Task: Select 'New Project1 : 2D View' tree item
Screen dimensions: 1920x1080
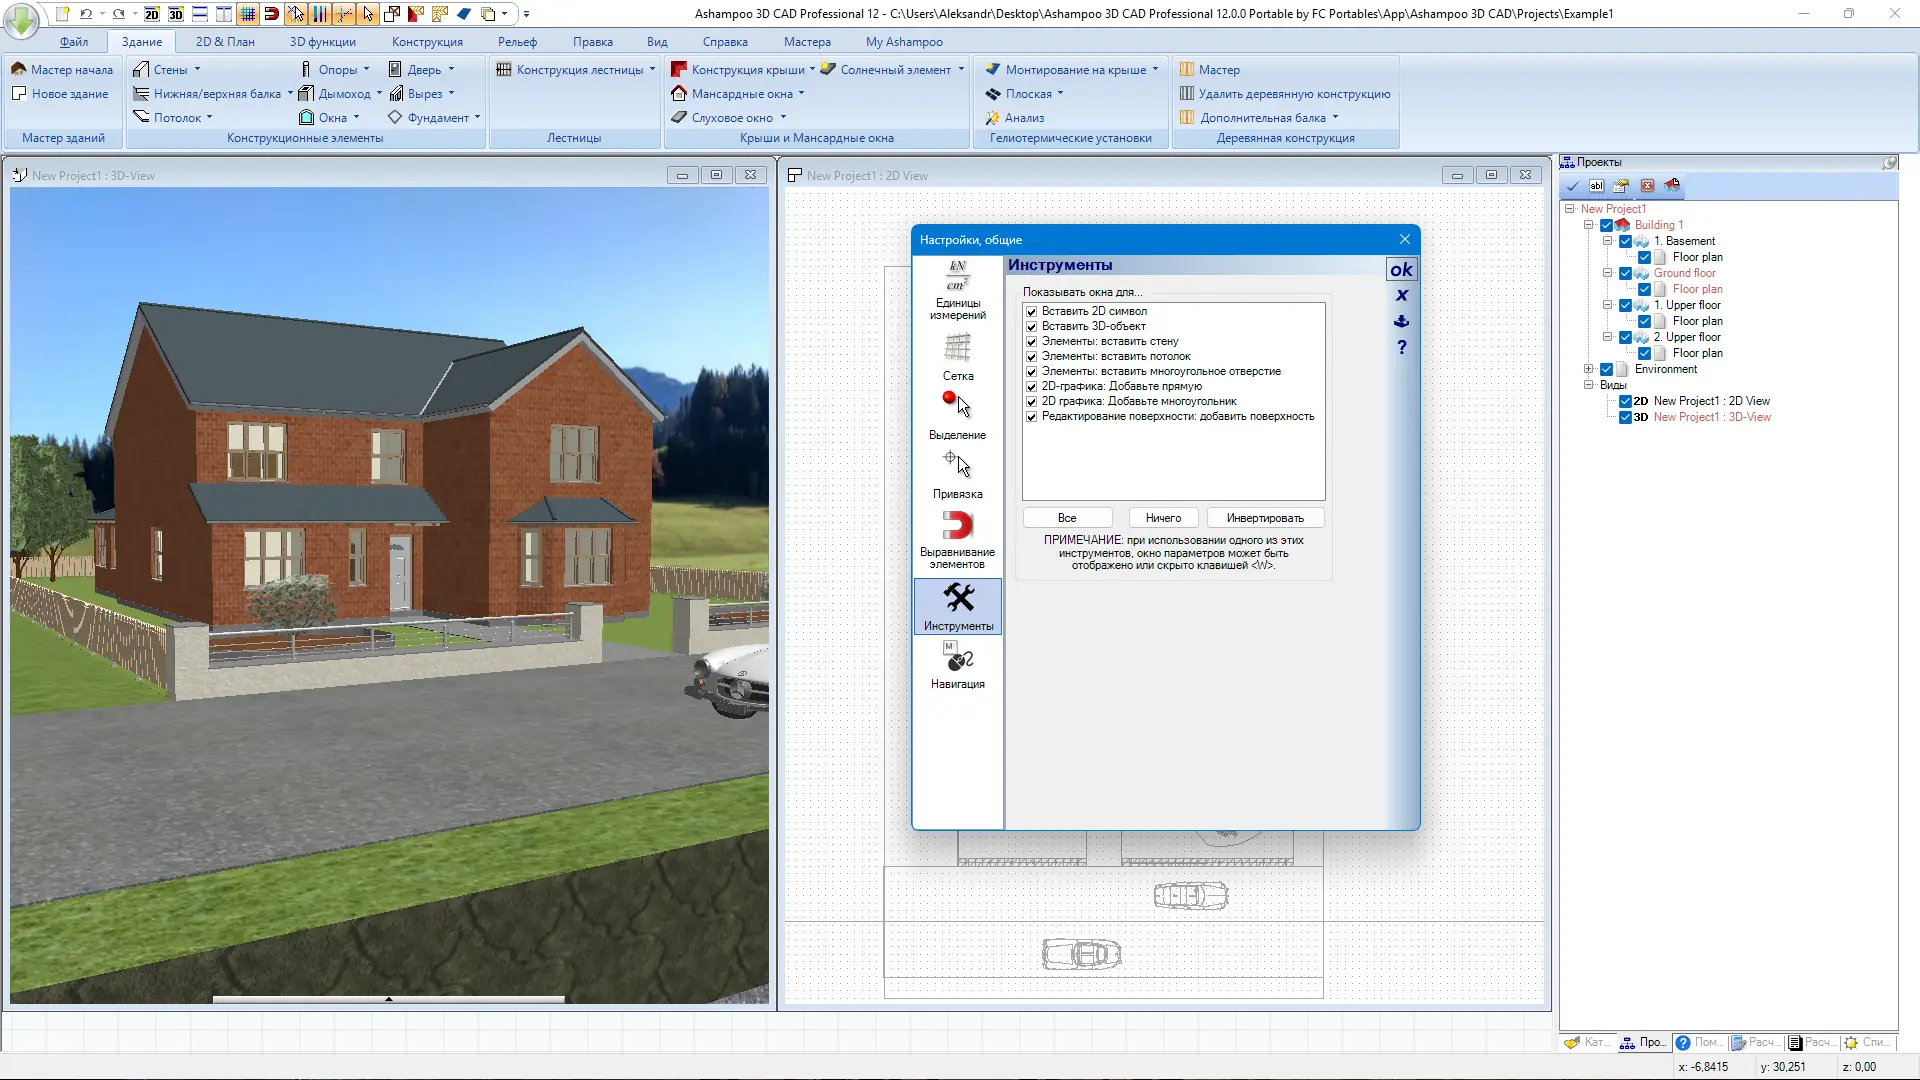Action: 1711,401
